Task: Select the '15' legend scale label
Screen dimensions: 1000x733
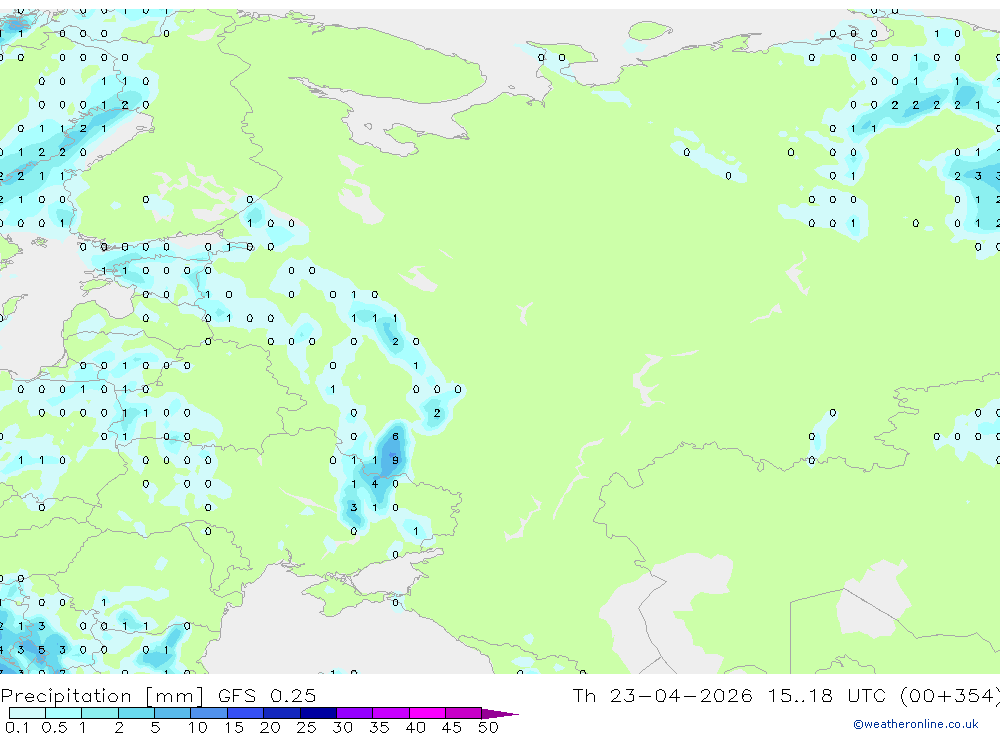Action: click(233, 727)
